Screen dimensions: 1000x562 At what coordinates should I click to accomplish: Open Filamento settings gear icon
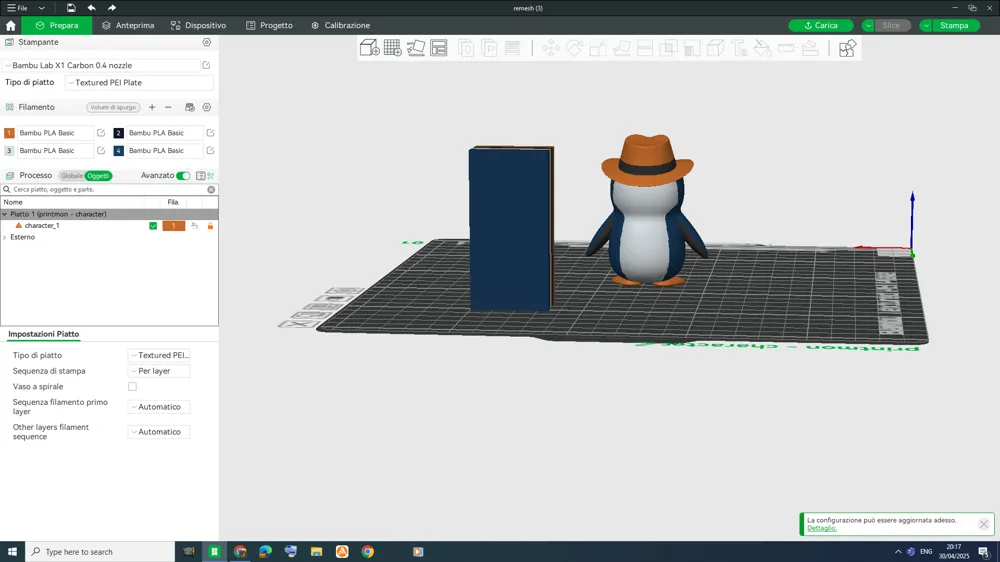click(x=207, y=107)
